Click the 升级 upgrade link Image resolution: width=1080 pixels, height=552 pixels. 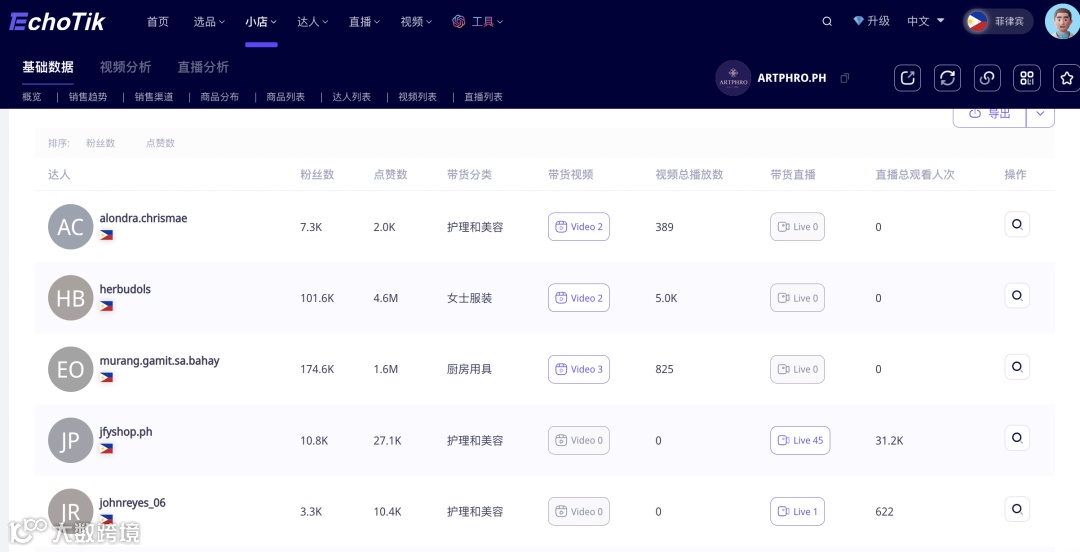(x=878, y=21)
